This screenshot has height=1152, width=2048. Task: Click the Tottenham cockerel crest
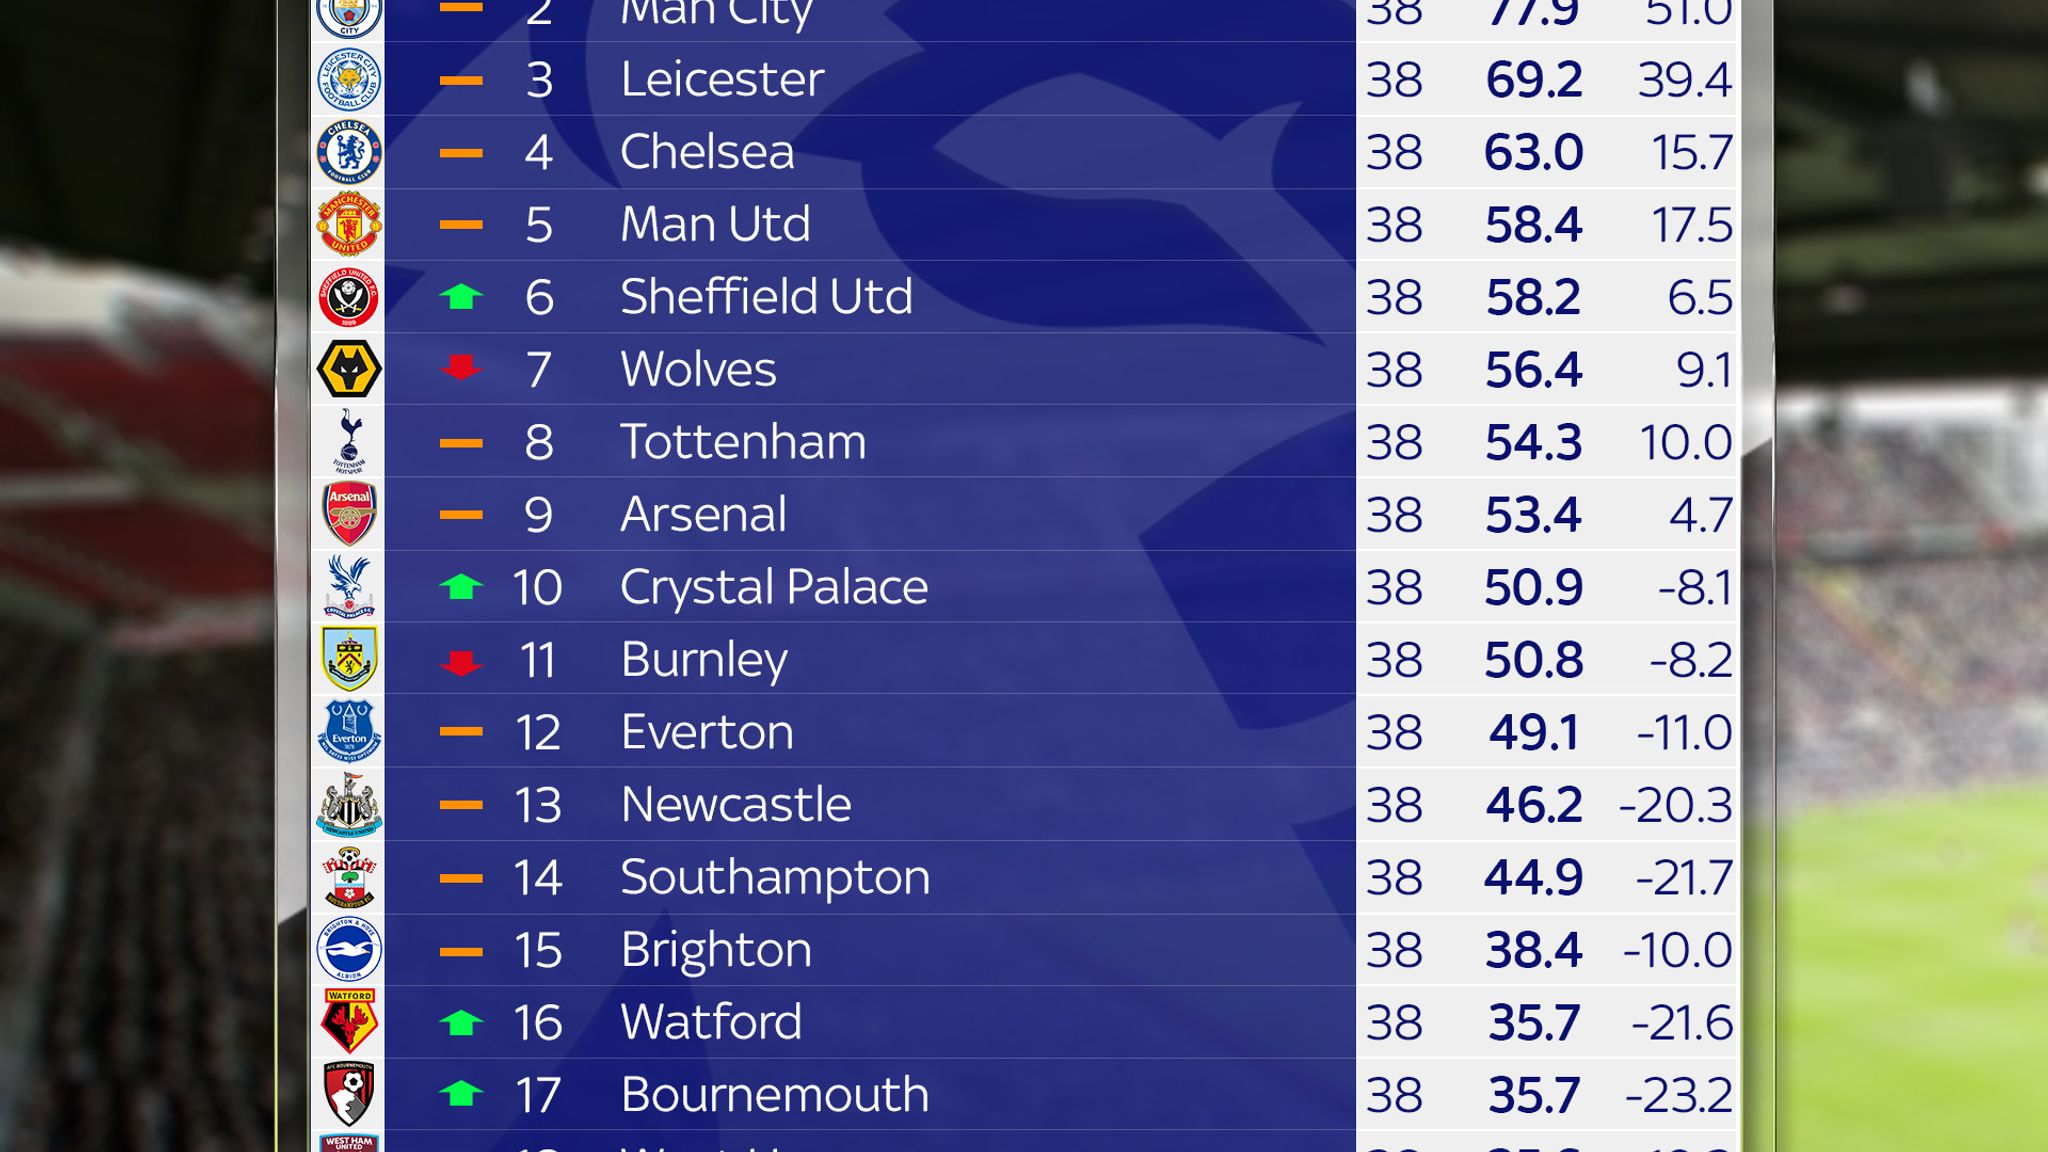[x=349, y=441]
